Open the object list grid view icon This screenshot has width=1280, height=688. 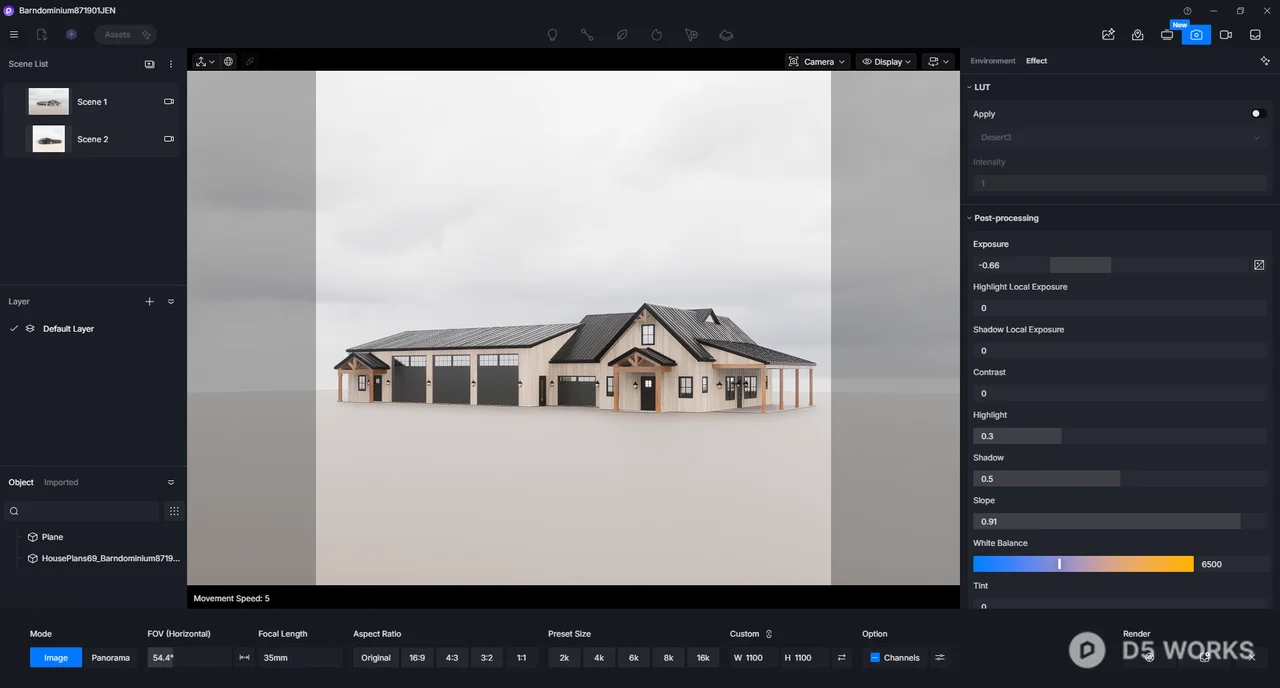(174, 511)
